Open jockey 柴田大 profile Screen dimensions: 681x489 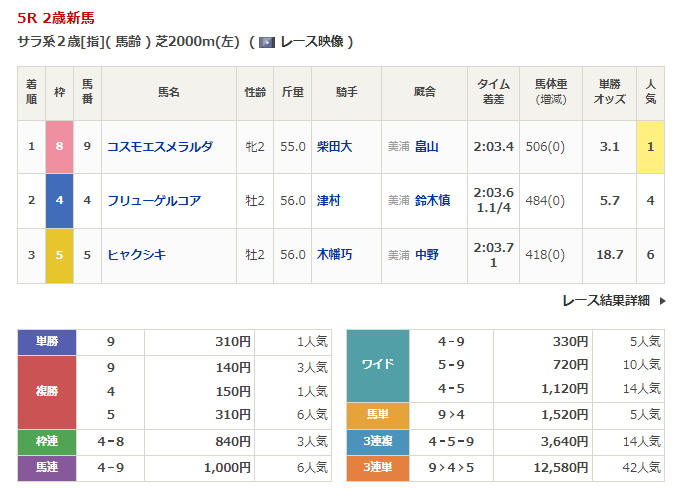coord(334,146)
